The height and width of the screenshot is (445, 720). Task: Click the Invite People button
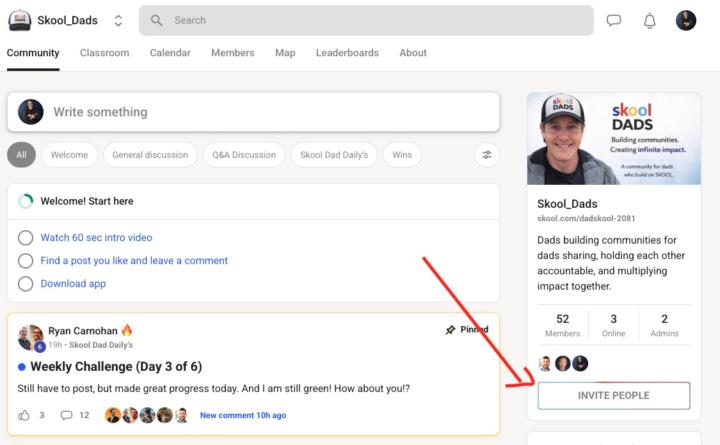(613, 396)
